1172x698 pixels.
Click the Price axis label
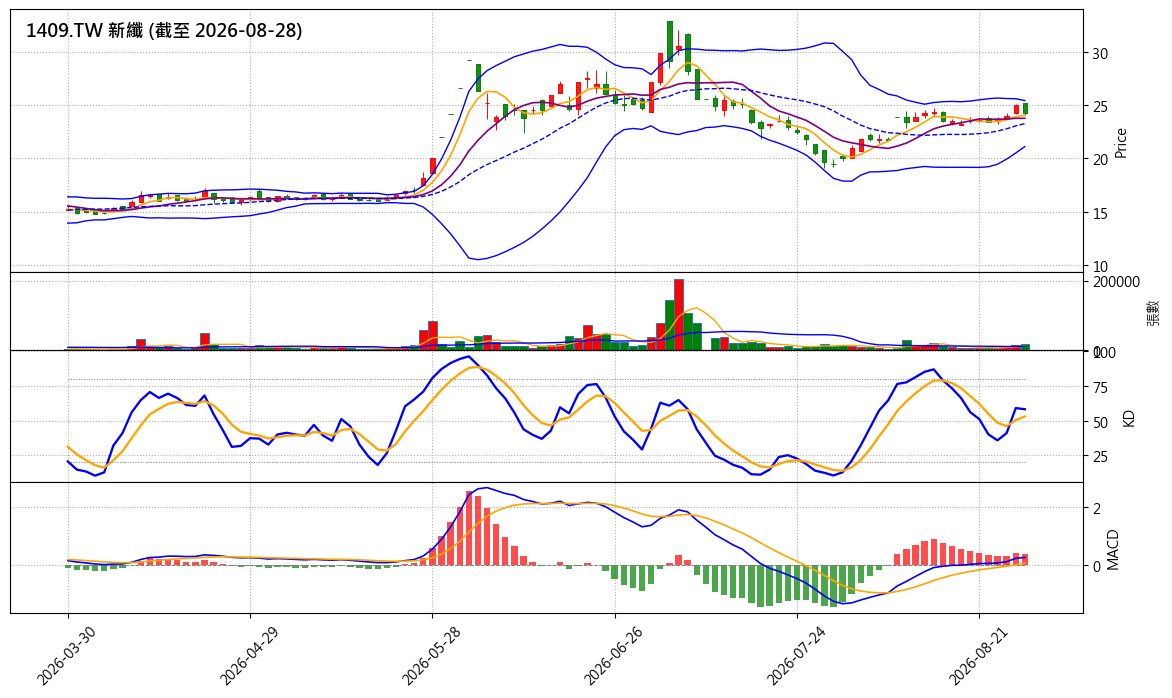coord(1120,143)
